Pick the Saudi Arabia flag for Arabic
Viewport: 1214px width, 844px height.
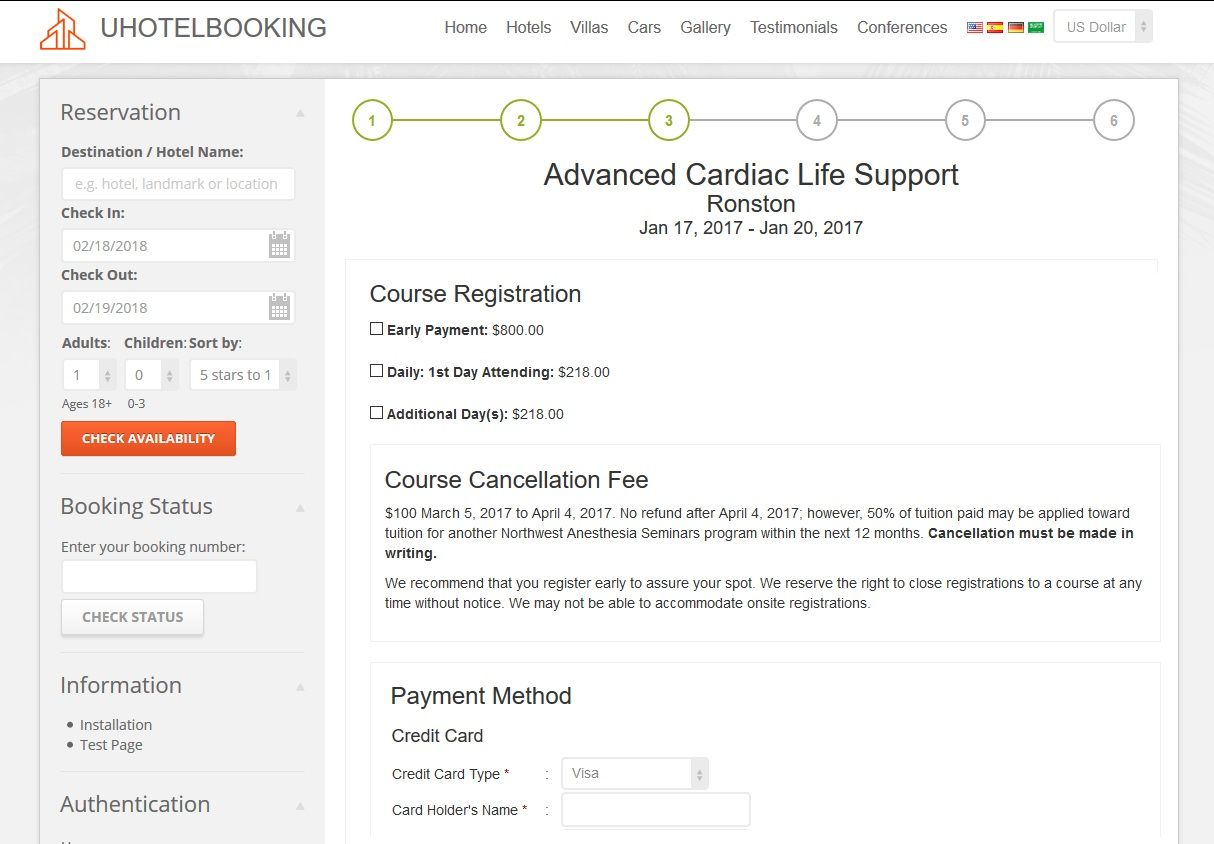[x=1036, y=28]
